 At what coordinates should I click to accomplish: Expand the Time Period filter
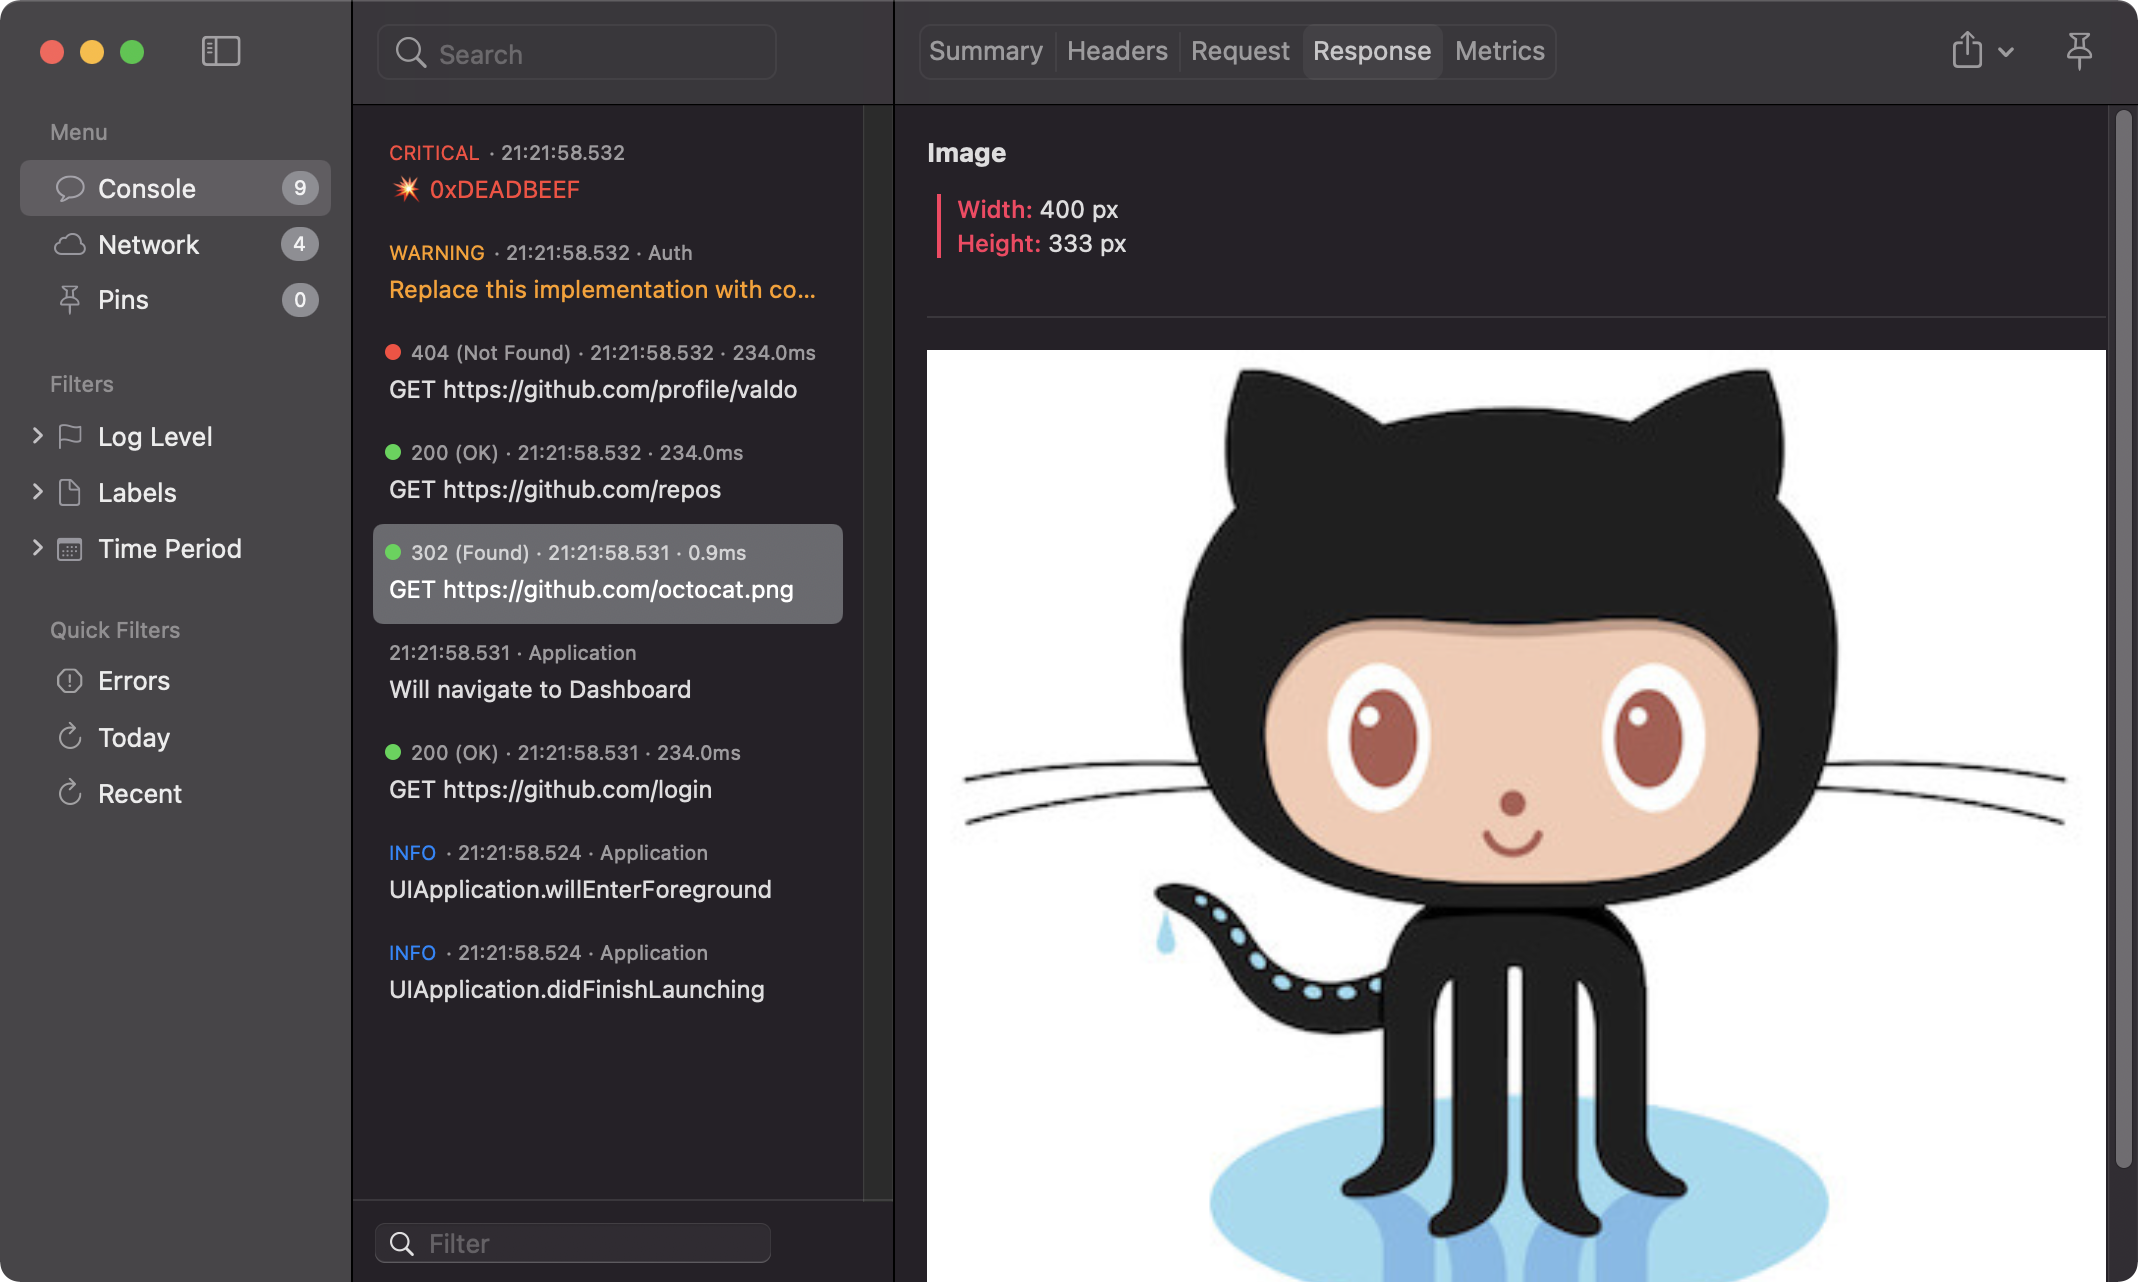tap(37, 548)
